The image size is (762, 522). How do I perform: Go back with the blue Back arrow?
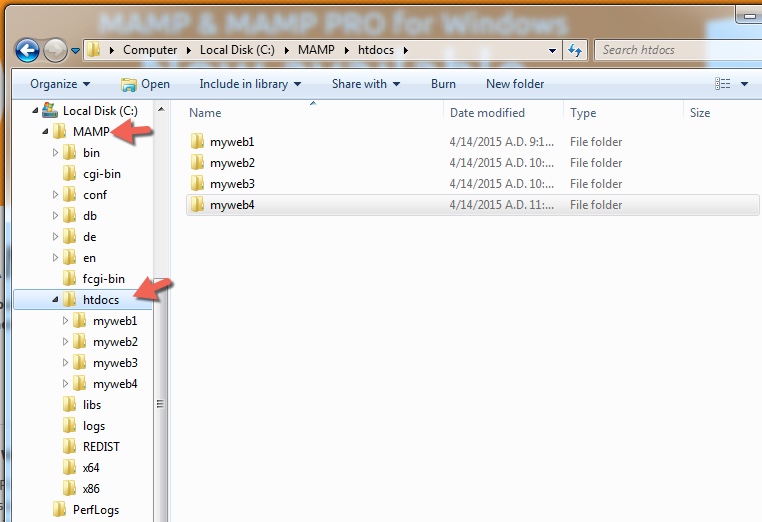tap(27, 50)
